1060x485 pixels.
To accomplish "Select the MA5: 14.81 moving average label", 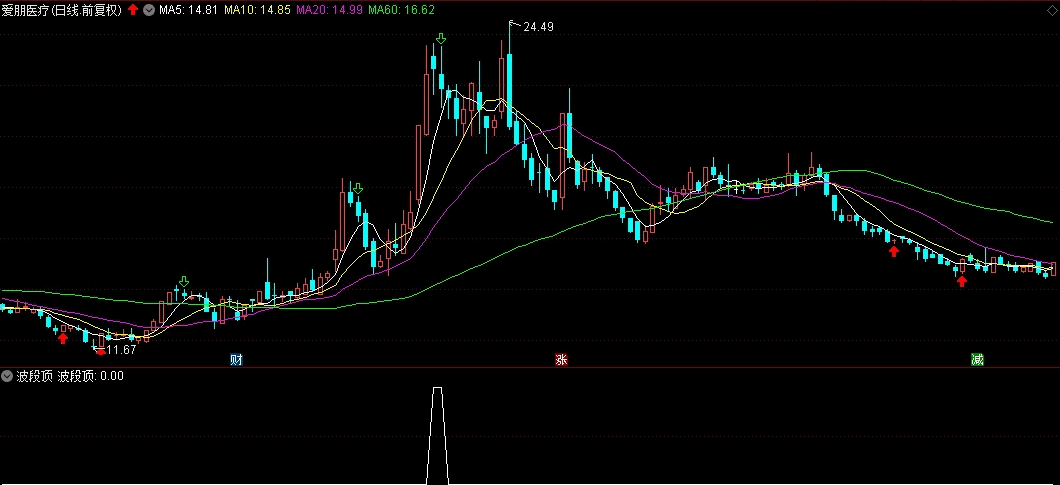I will (188, 9).
